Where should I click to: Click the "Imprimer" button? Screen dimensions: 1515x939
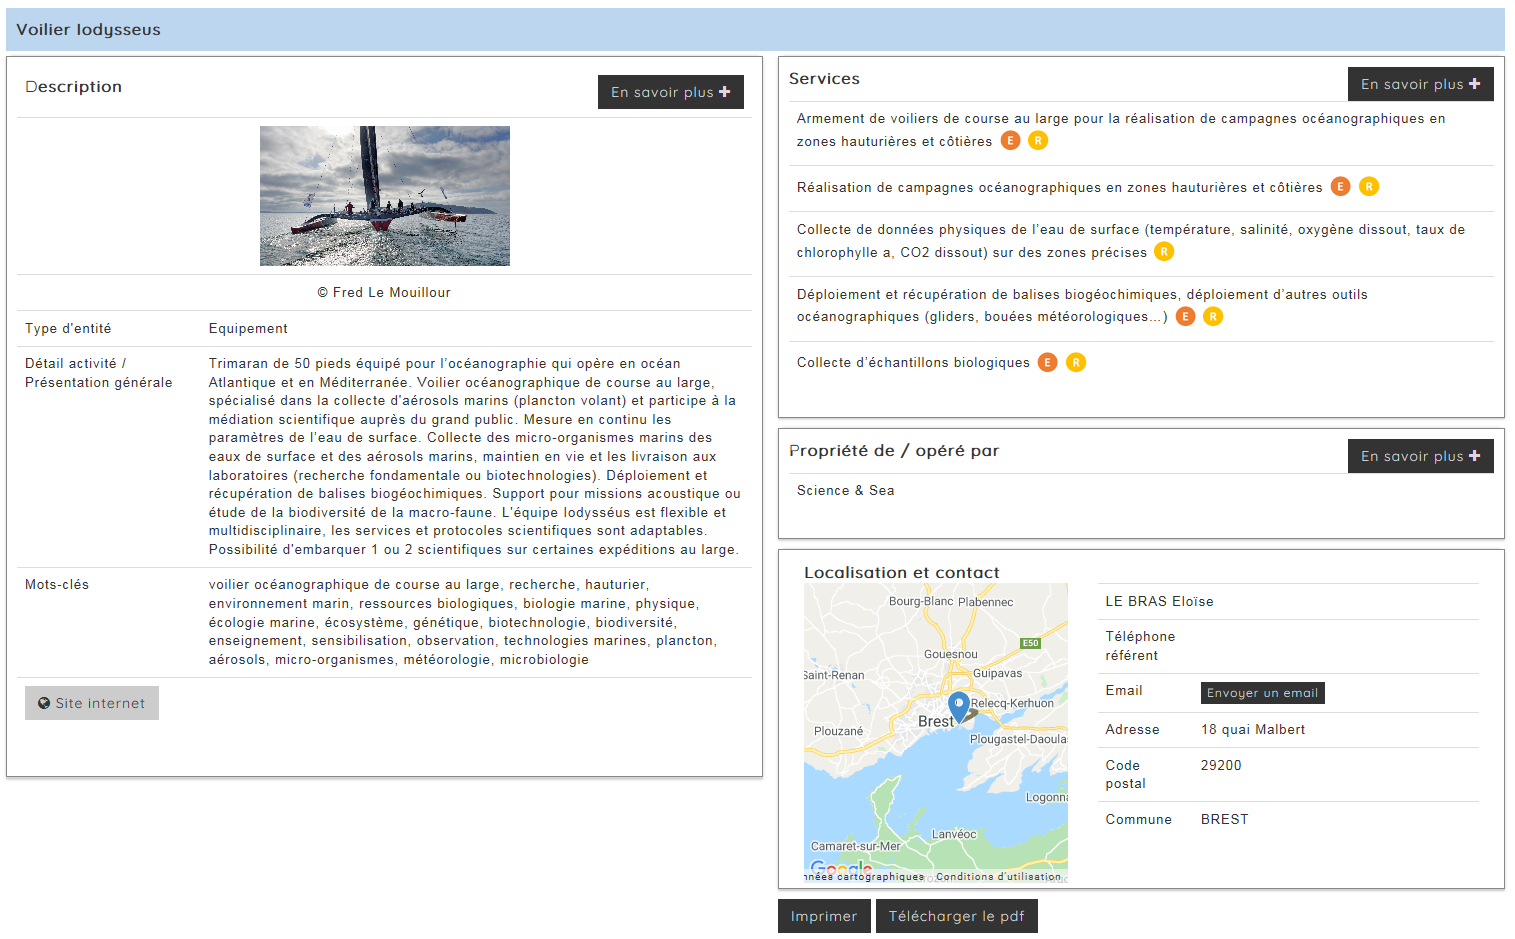[x=824, y=916]
